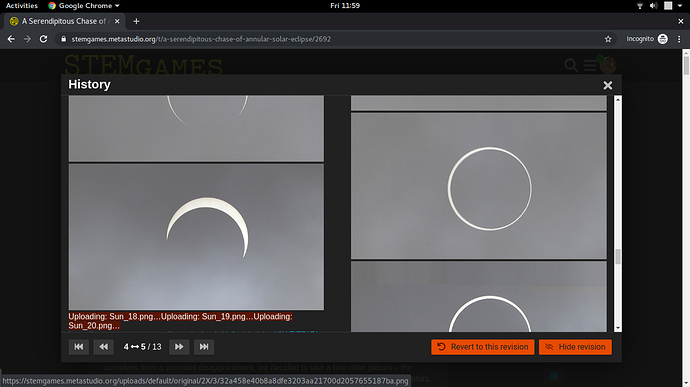This screenshot has height=387, width=690.
Task: Go to next revision
Action: (179, 347)
